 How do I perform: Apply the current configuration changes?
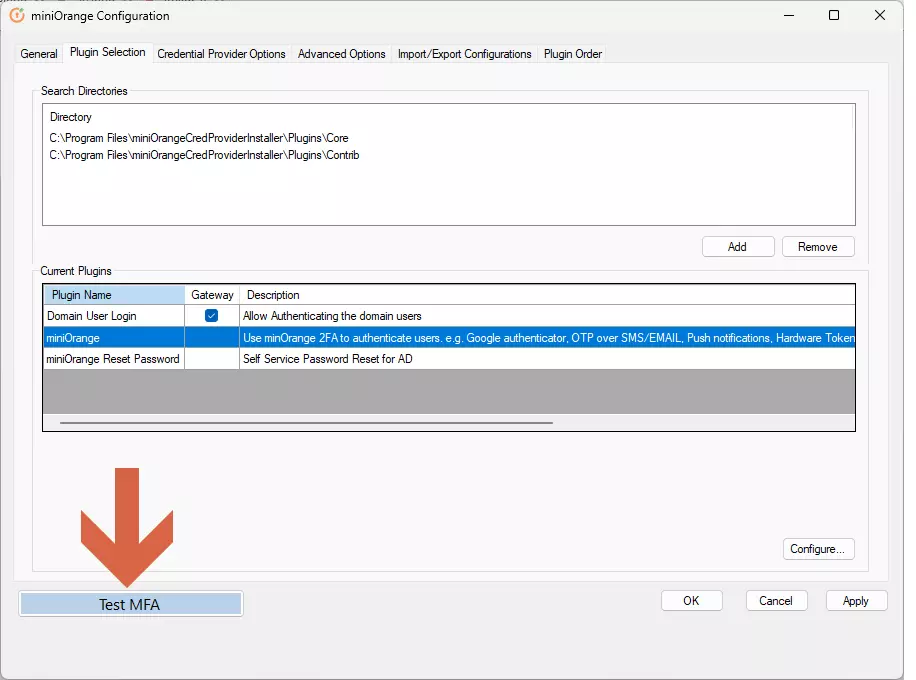coord(856,600)
